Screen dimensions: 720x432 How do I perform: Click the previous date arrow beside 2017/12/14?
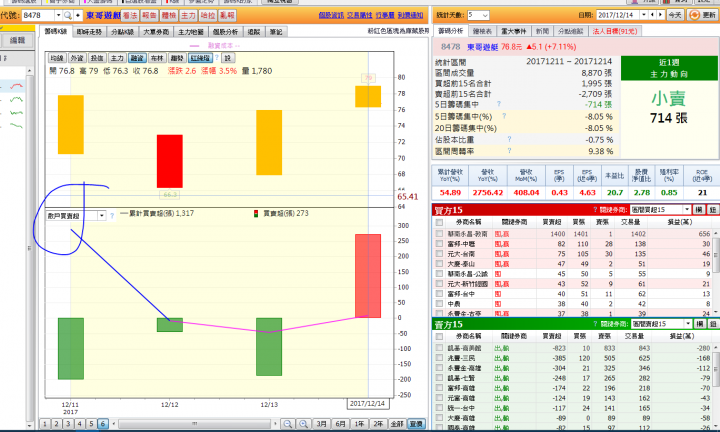pyautogui.click(x=652, y=15)
